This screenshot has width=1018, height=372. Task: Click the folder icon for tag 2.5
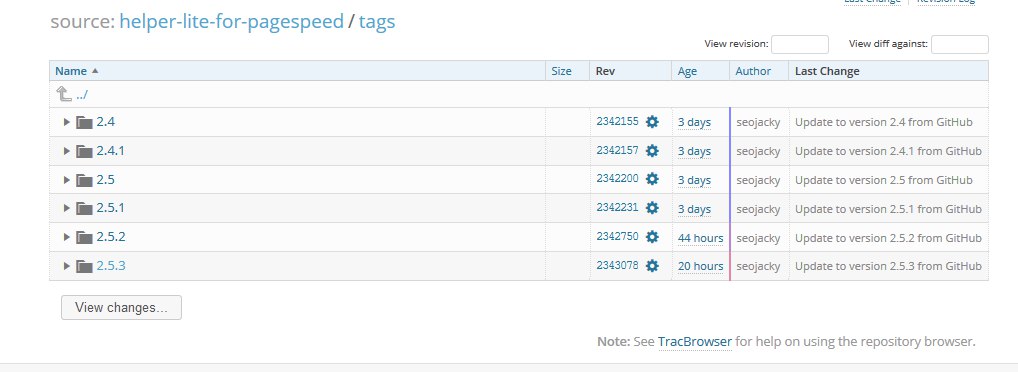(x=84, y=180)
